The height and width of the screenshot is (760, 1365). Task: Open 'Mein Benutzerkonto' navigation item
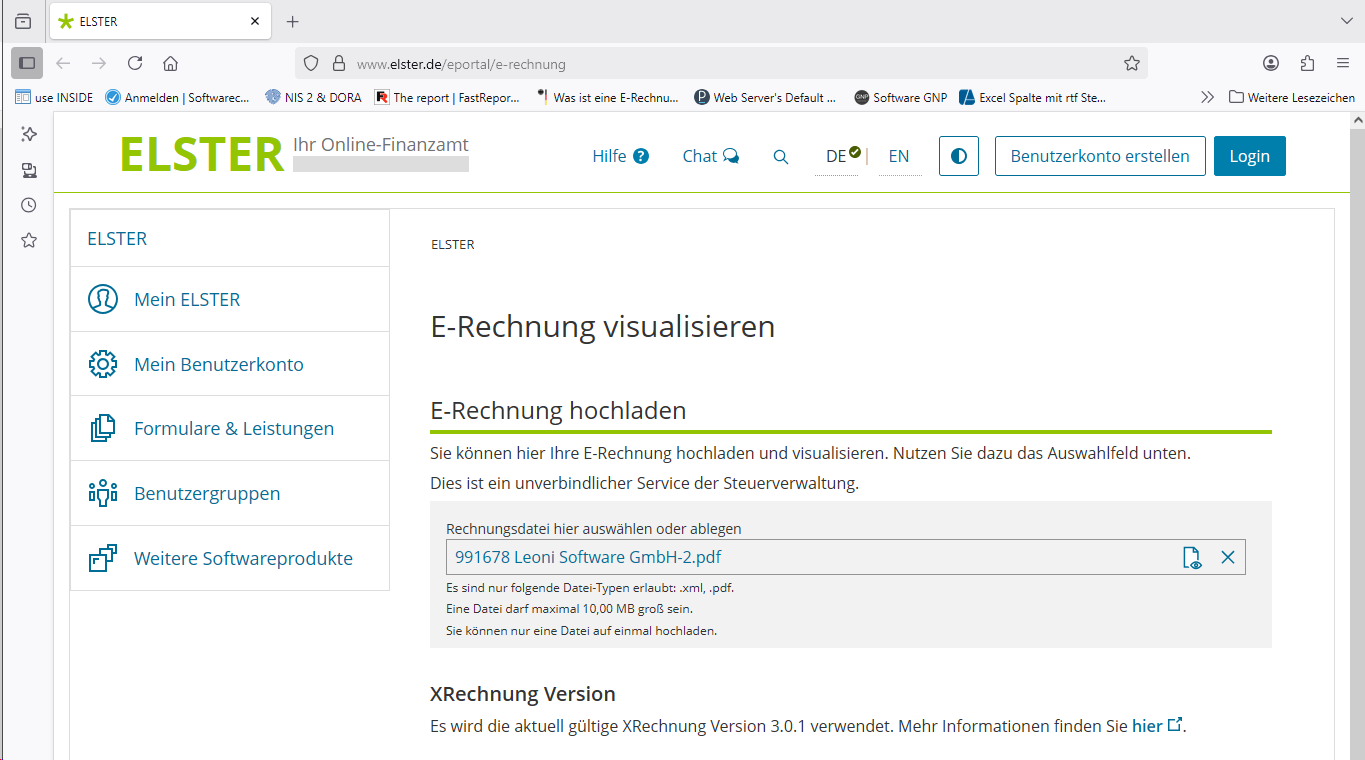pyautogui.click(x=230, y=364)
